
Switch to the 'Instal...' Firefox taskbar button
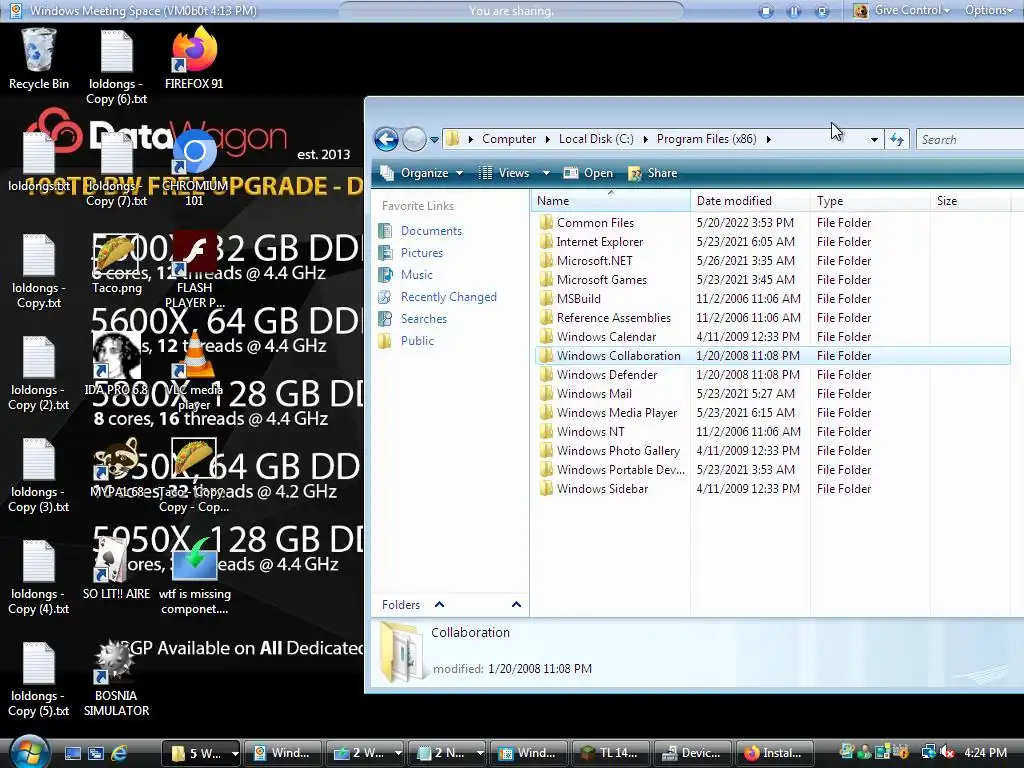(x=775, y=753)
